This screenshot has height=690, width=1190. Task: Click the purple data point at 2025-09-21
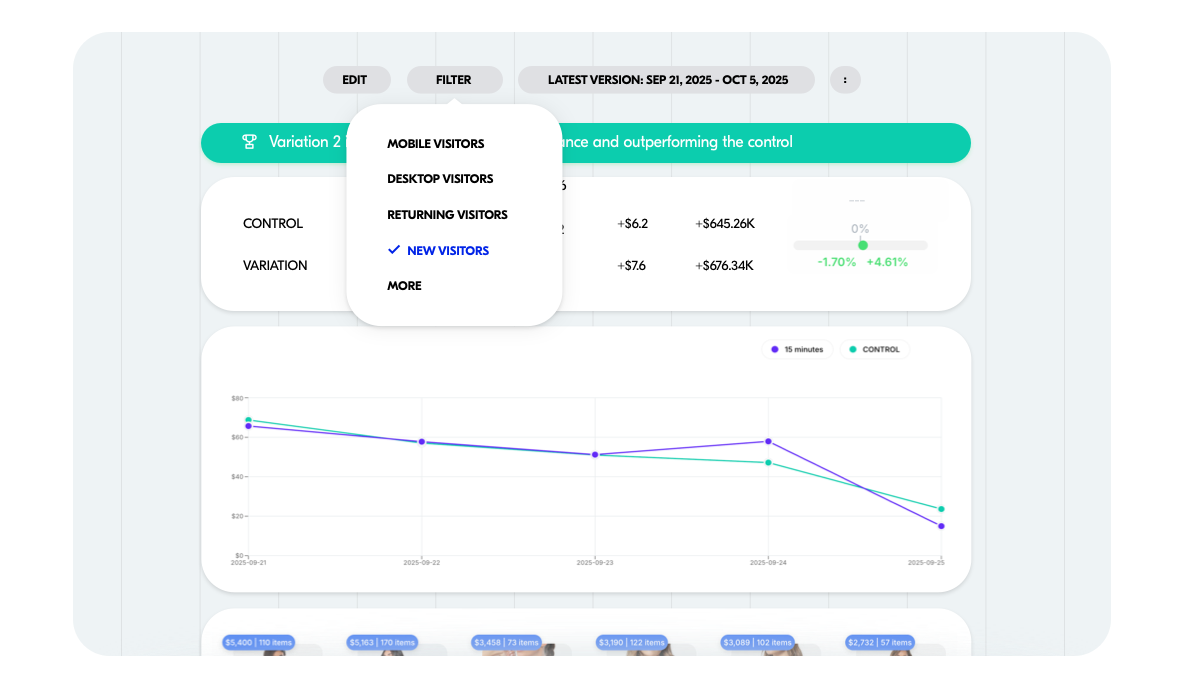(248, 426)
